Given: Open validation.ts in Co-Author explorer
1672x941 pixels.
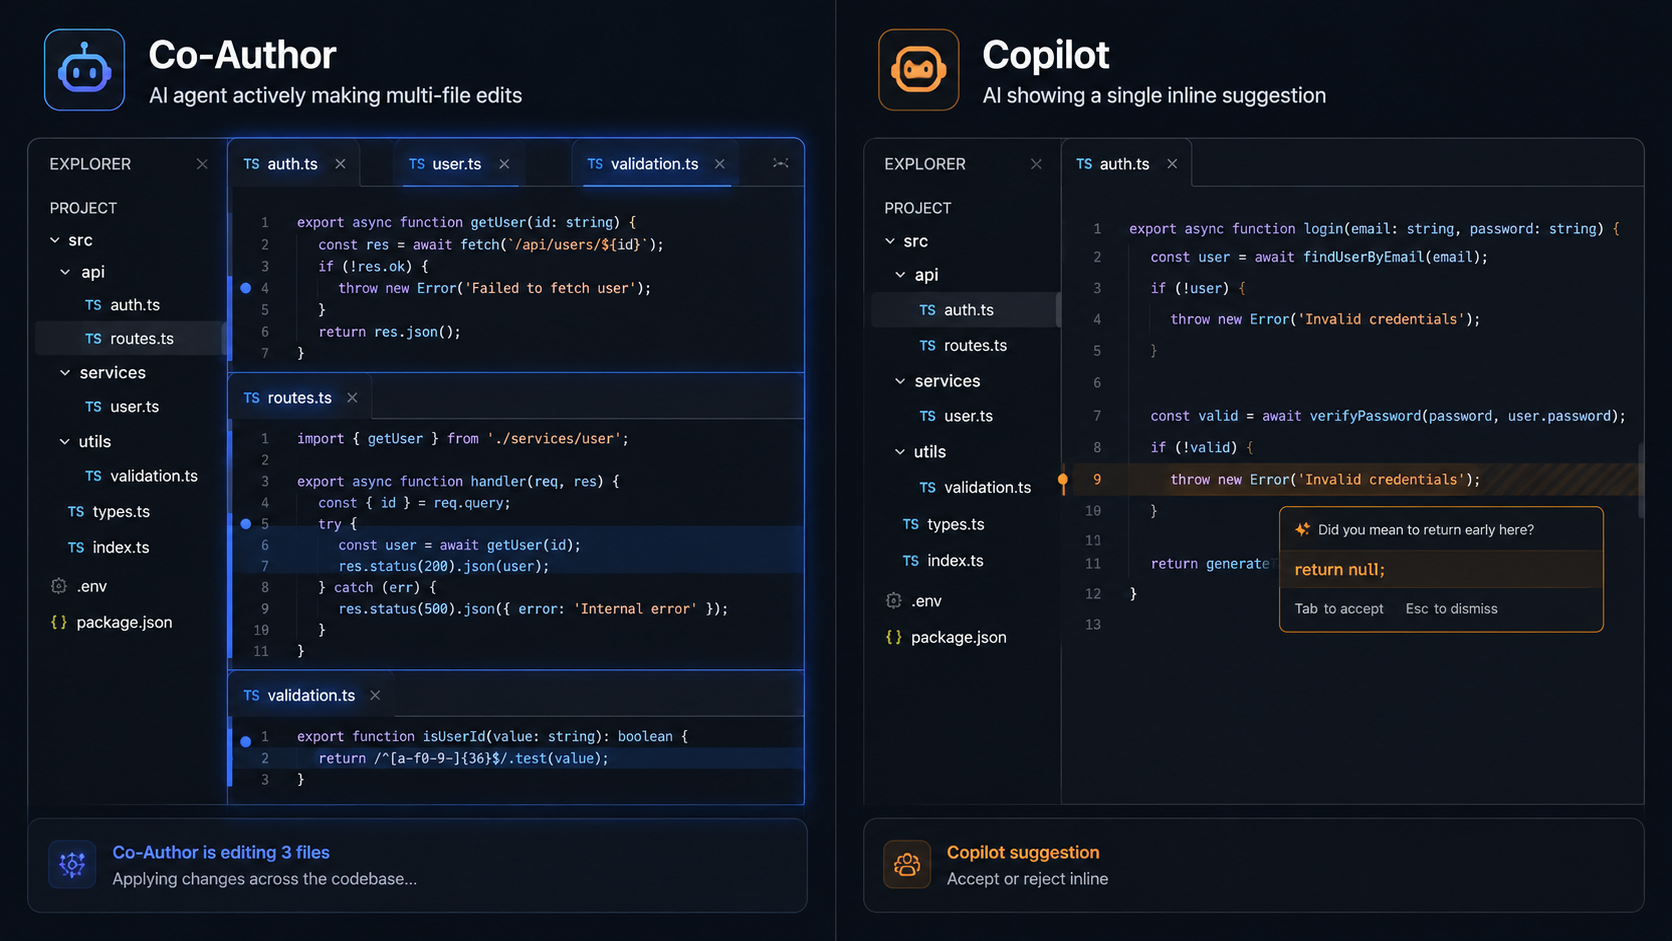Looking at the screenshot, I should click(x=141, y=476).
